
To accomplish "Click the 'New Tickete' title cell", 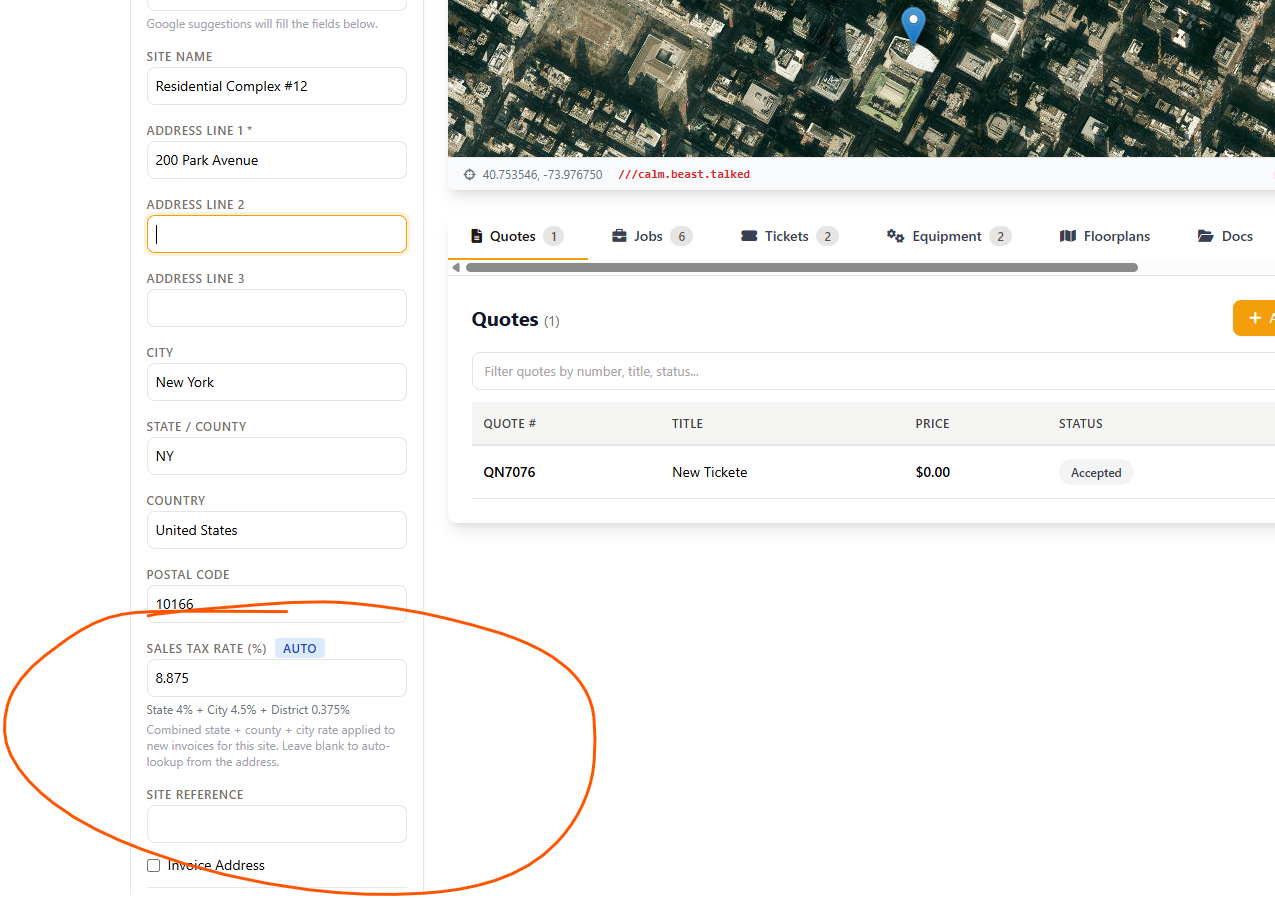I will tap(710, 472).
